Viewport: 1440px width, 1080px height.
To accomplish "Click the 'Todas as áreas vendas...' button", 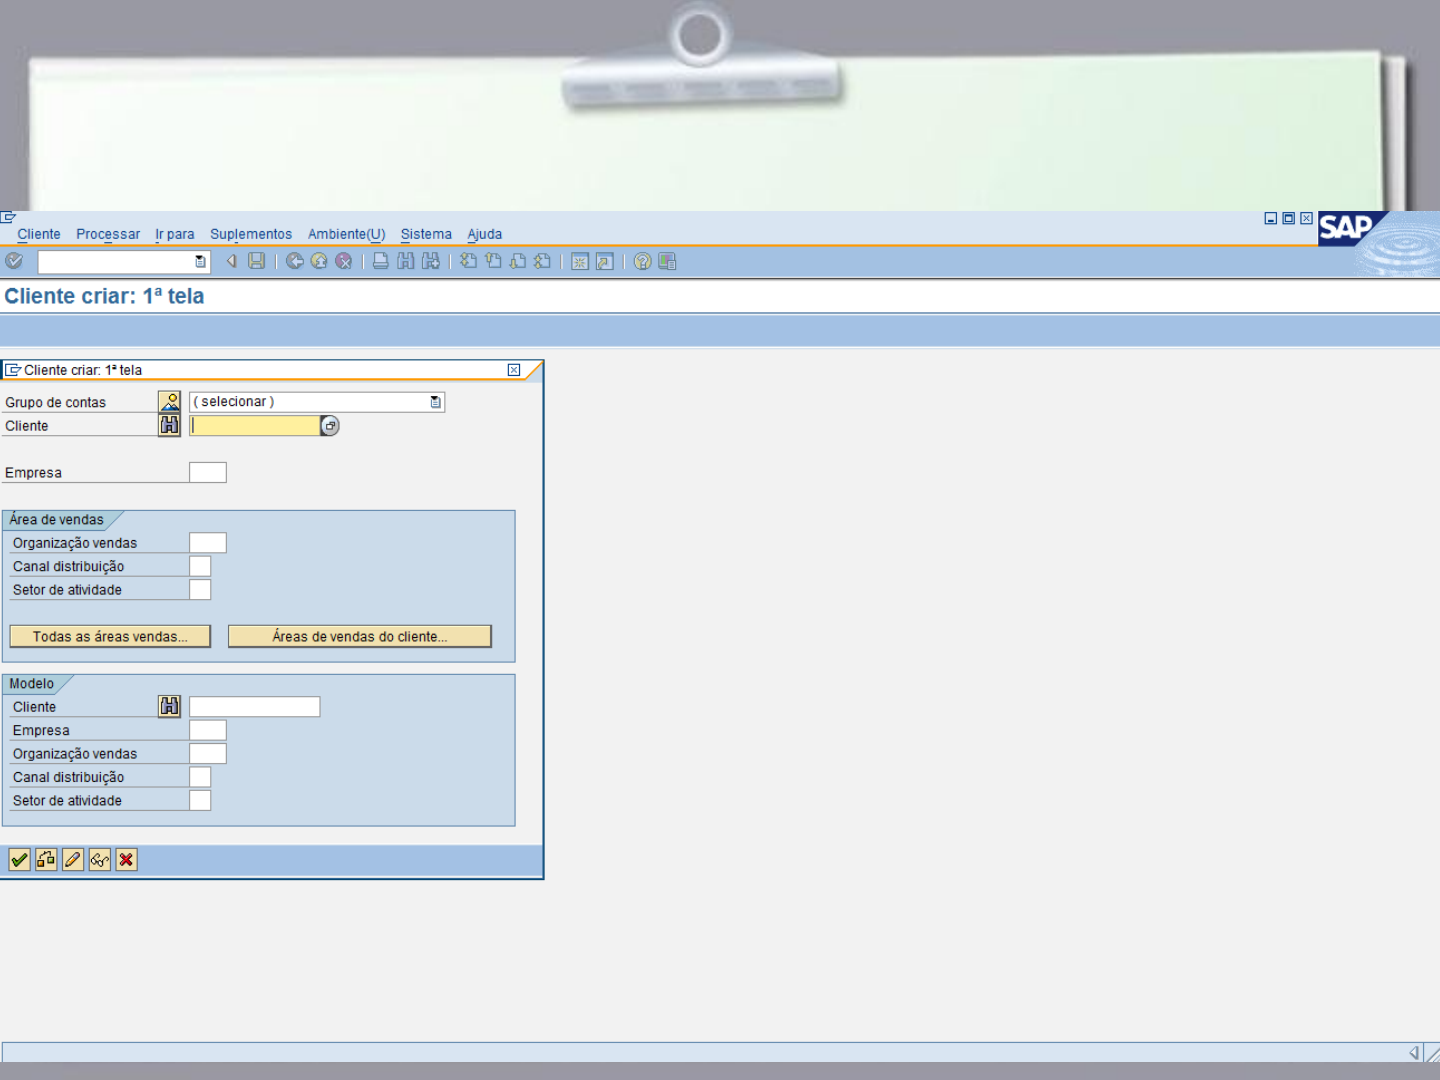I will pyautogui.click(x=110, y=636).
